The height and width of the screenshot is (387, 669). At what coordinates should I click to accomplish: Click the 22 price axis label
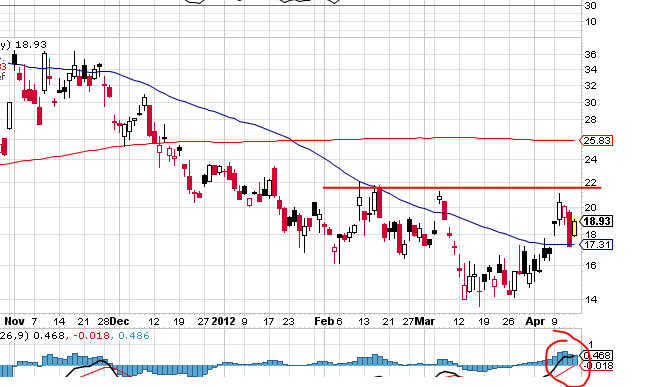590,183
